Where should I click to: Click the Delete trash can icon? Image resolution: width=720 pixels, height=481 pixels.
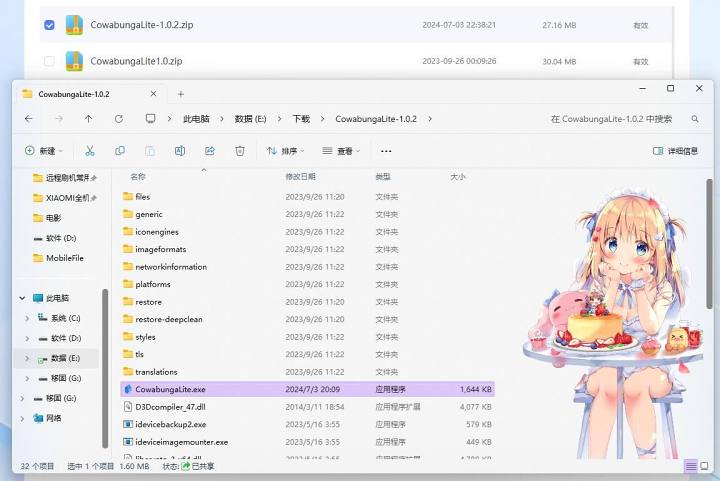point(240,151)
